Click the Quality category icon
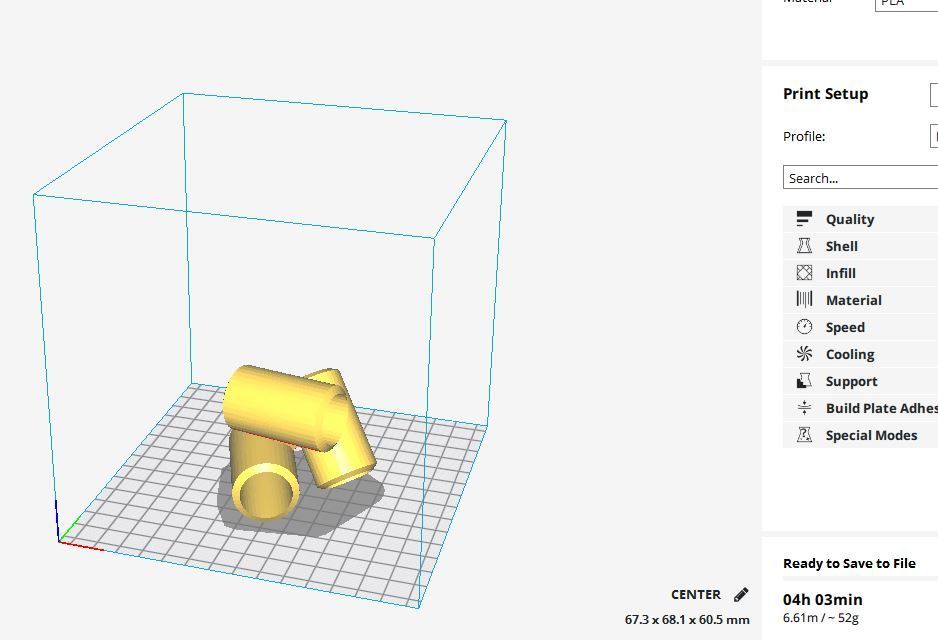Image resolution: width=938 pixels, height=640 pixels. pos(804,219)
